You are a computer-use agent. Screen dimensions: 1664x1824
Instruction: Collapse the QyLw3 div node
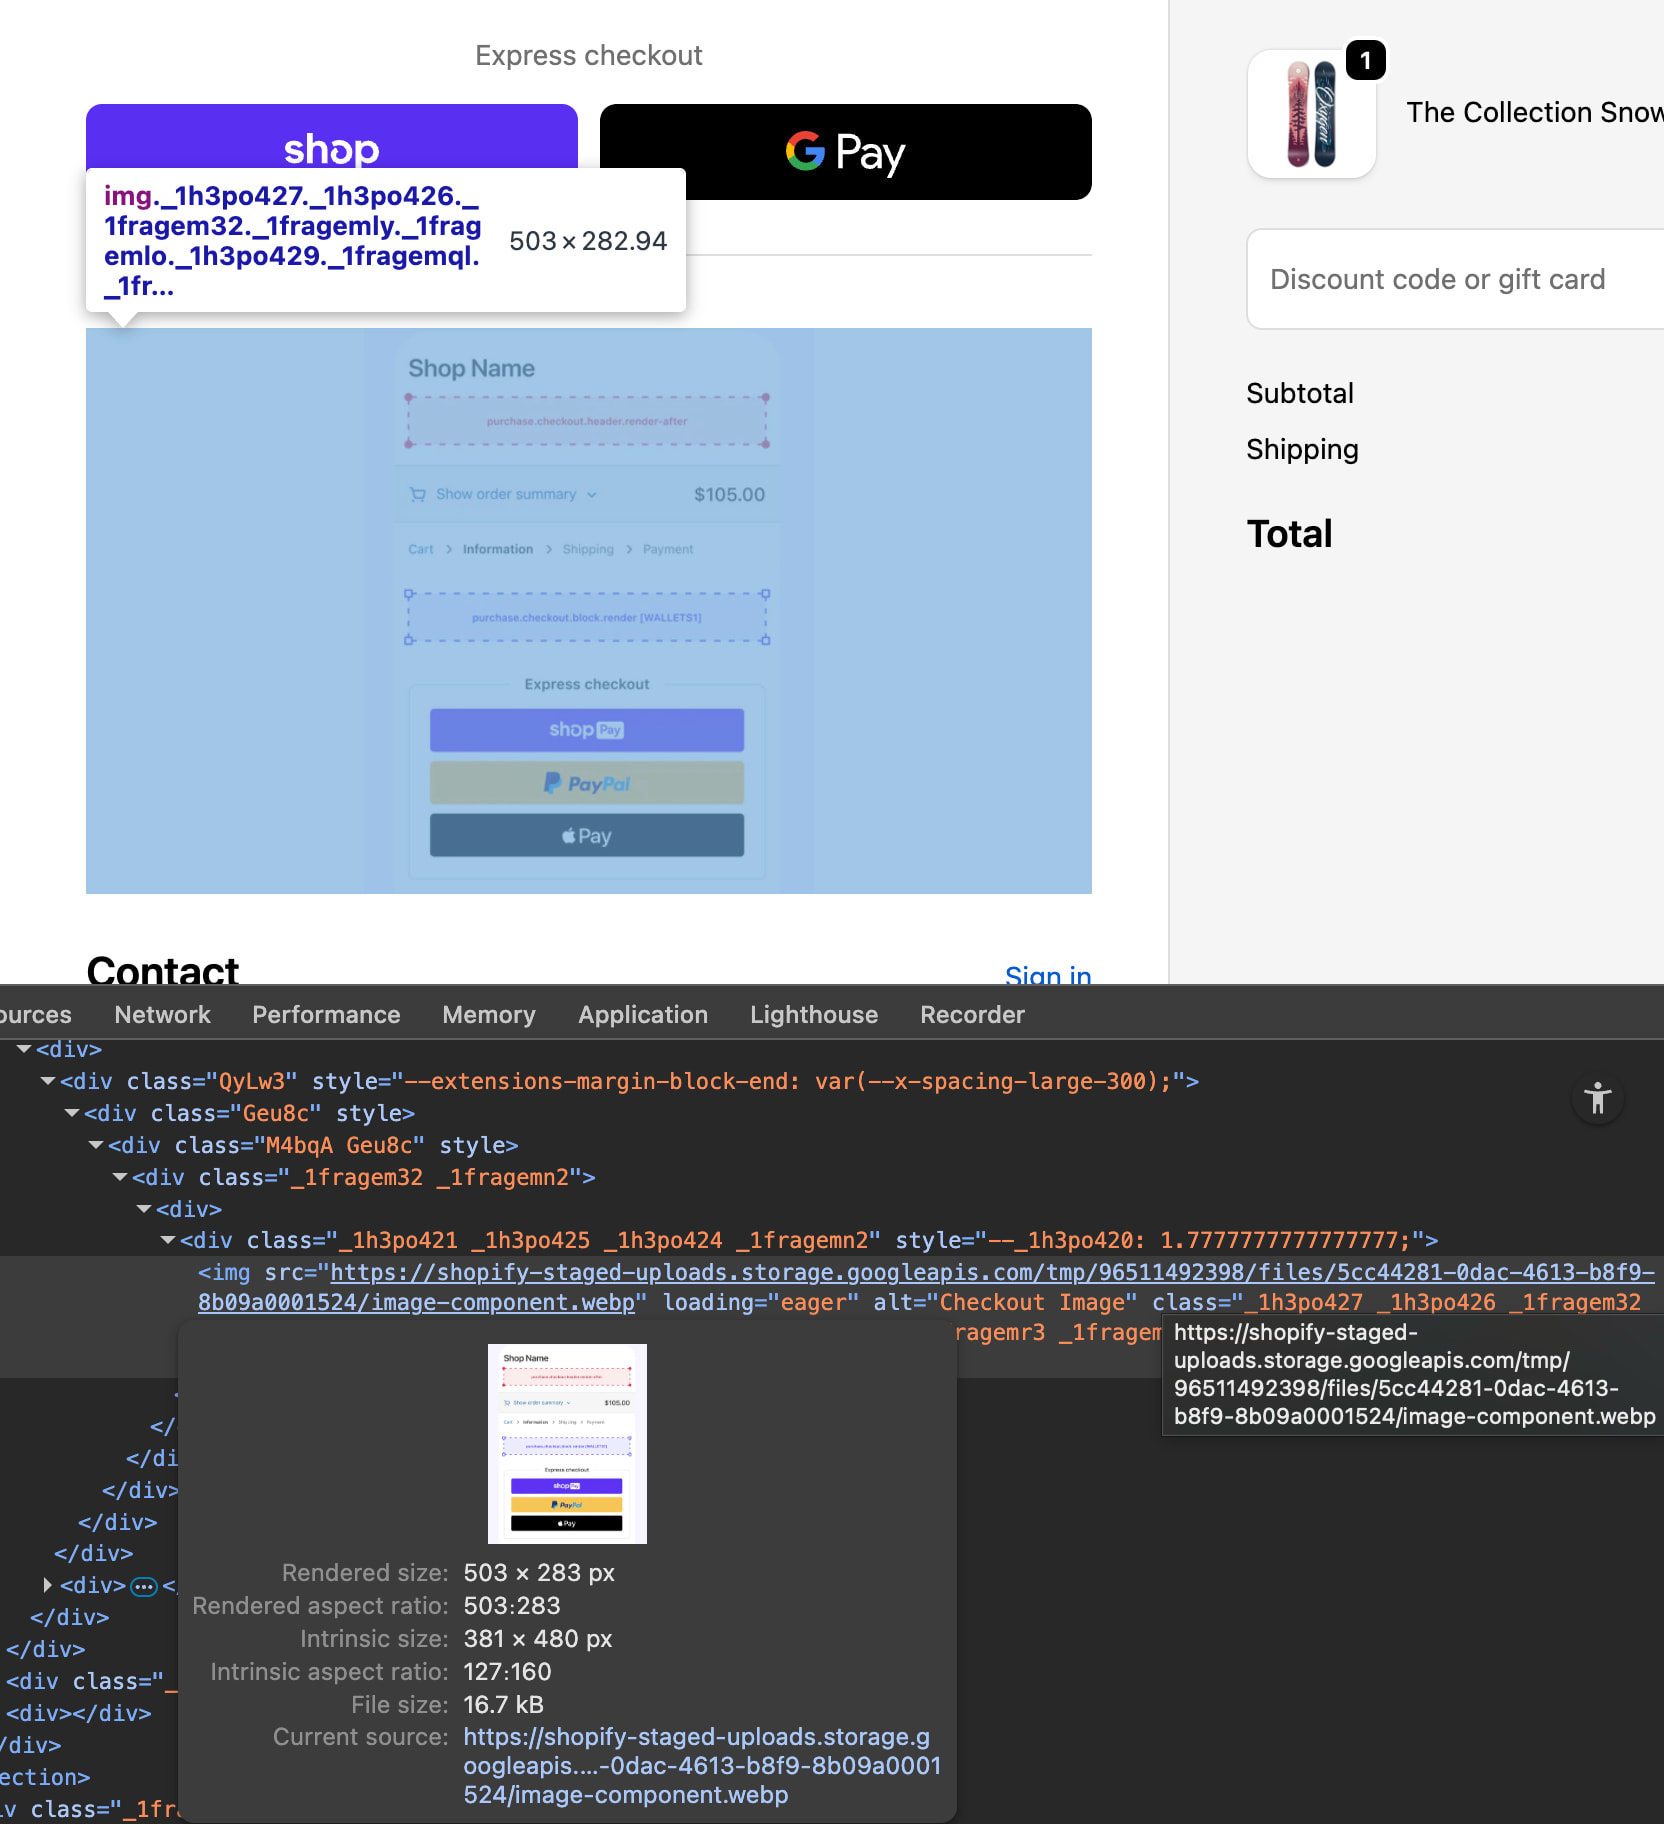[x=48, y=1081]
